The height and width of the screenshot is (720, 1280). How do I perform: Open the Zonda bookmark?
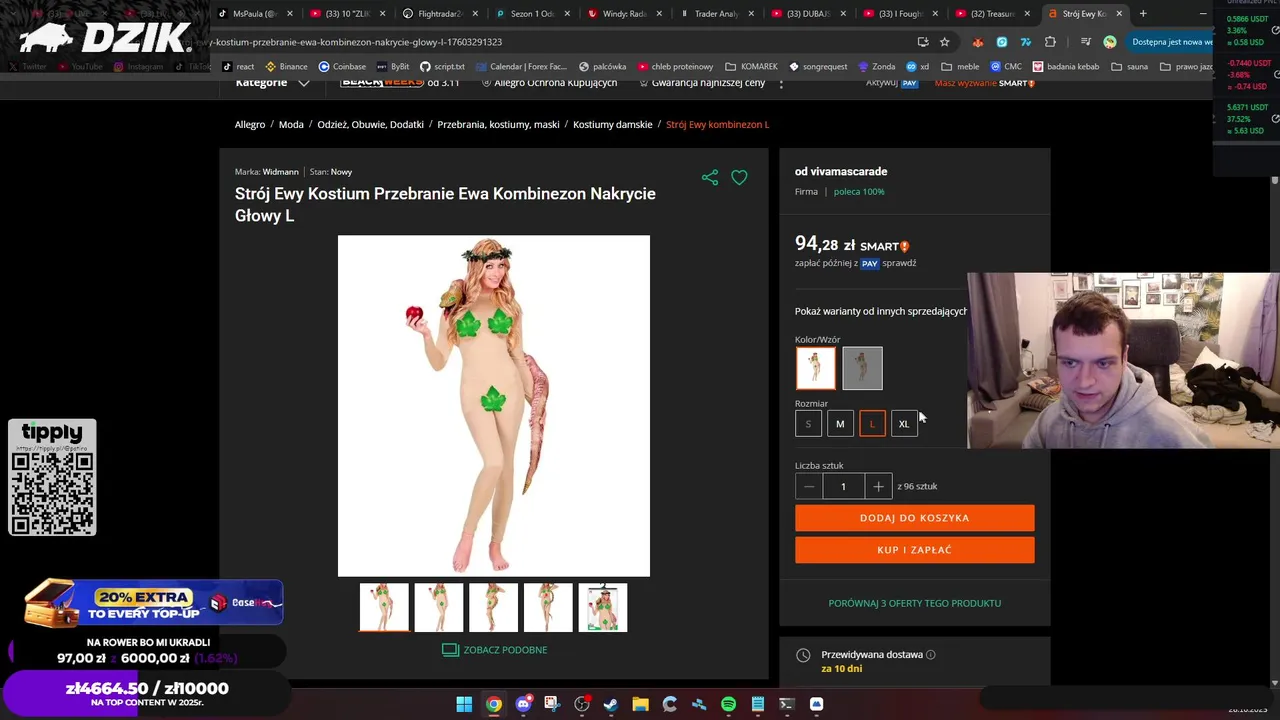point(876,67)
